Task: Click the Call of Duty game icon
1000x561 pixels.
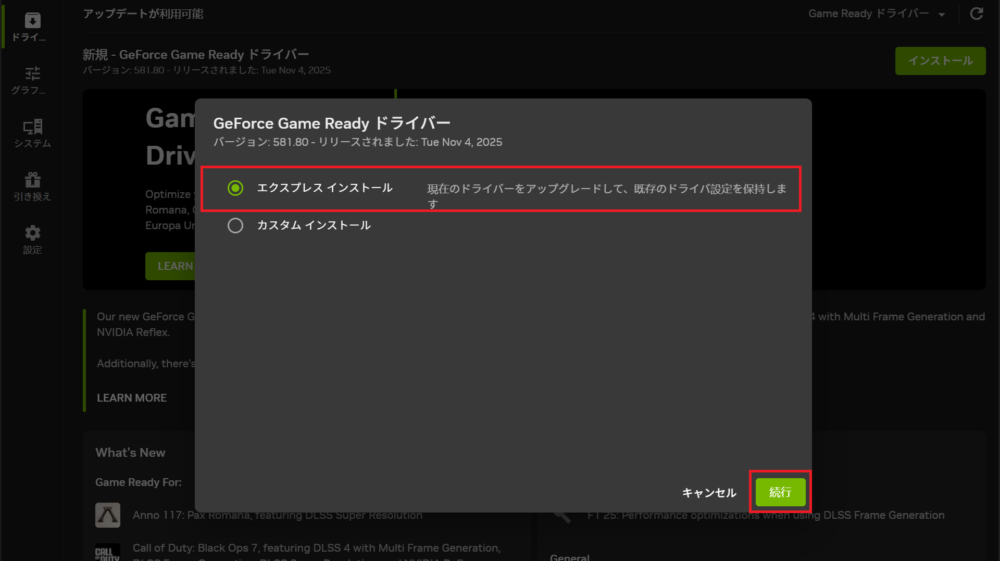Action: tap(108, 553)
